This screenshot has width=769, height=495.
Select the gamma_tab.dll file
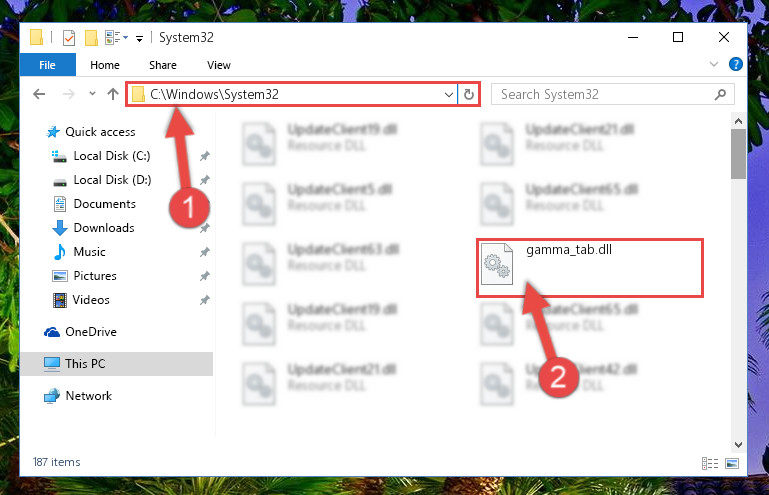click(590, 267)
